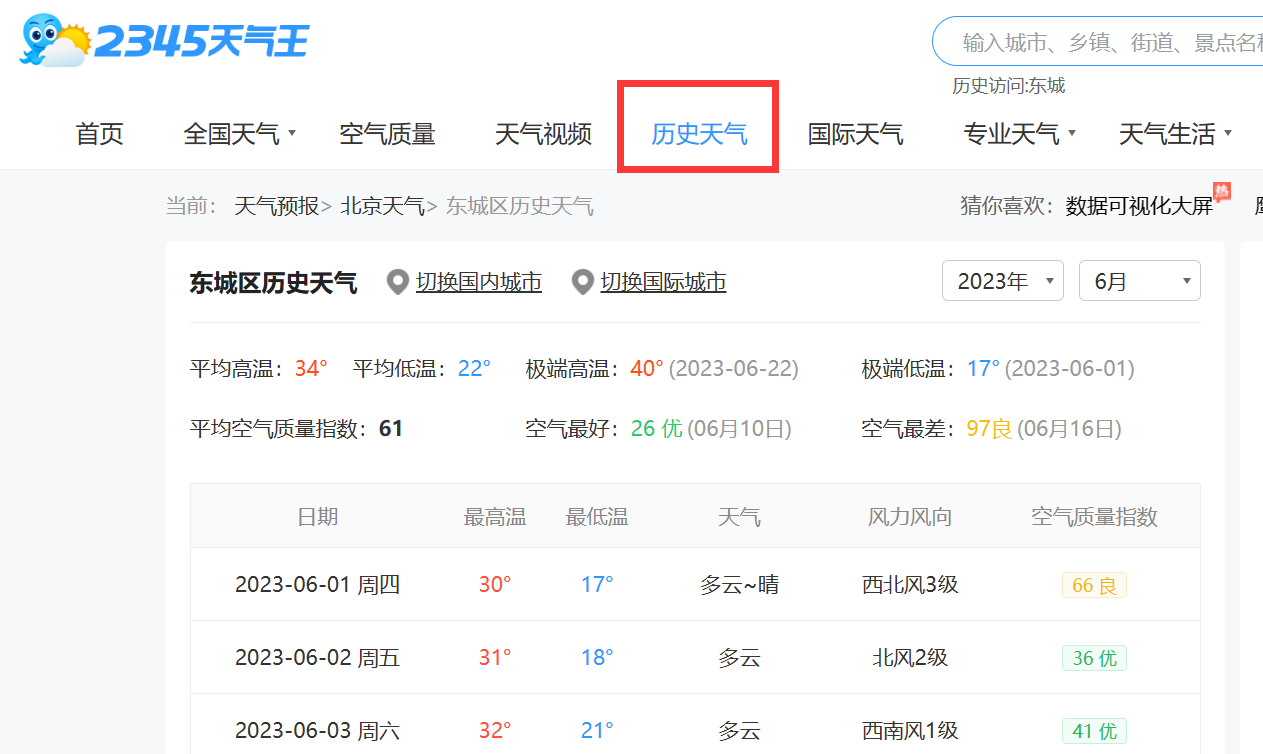Image resolution: width=1263 pixels, height=754 pixels.
Task: Click the 平均高温 value 34°
Action: point(311,369)
